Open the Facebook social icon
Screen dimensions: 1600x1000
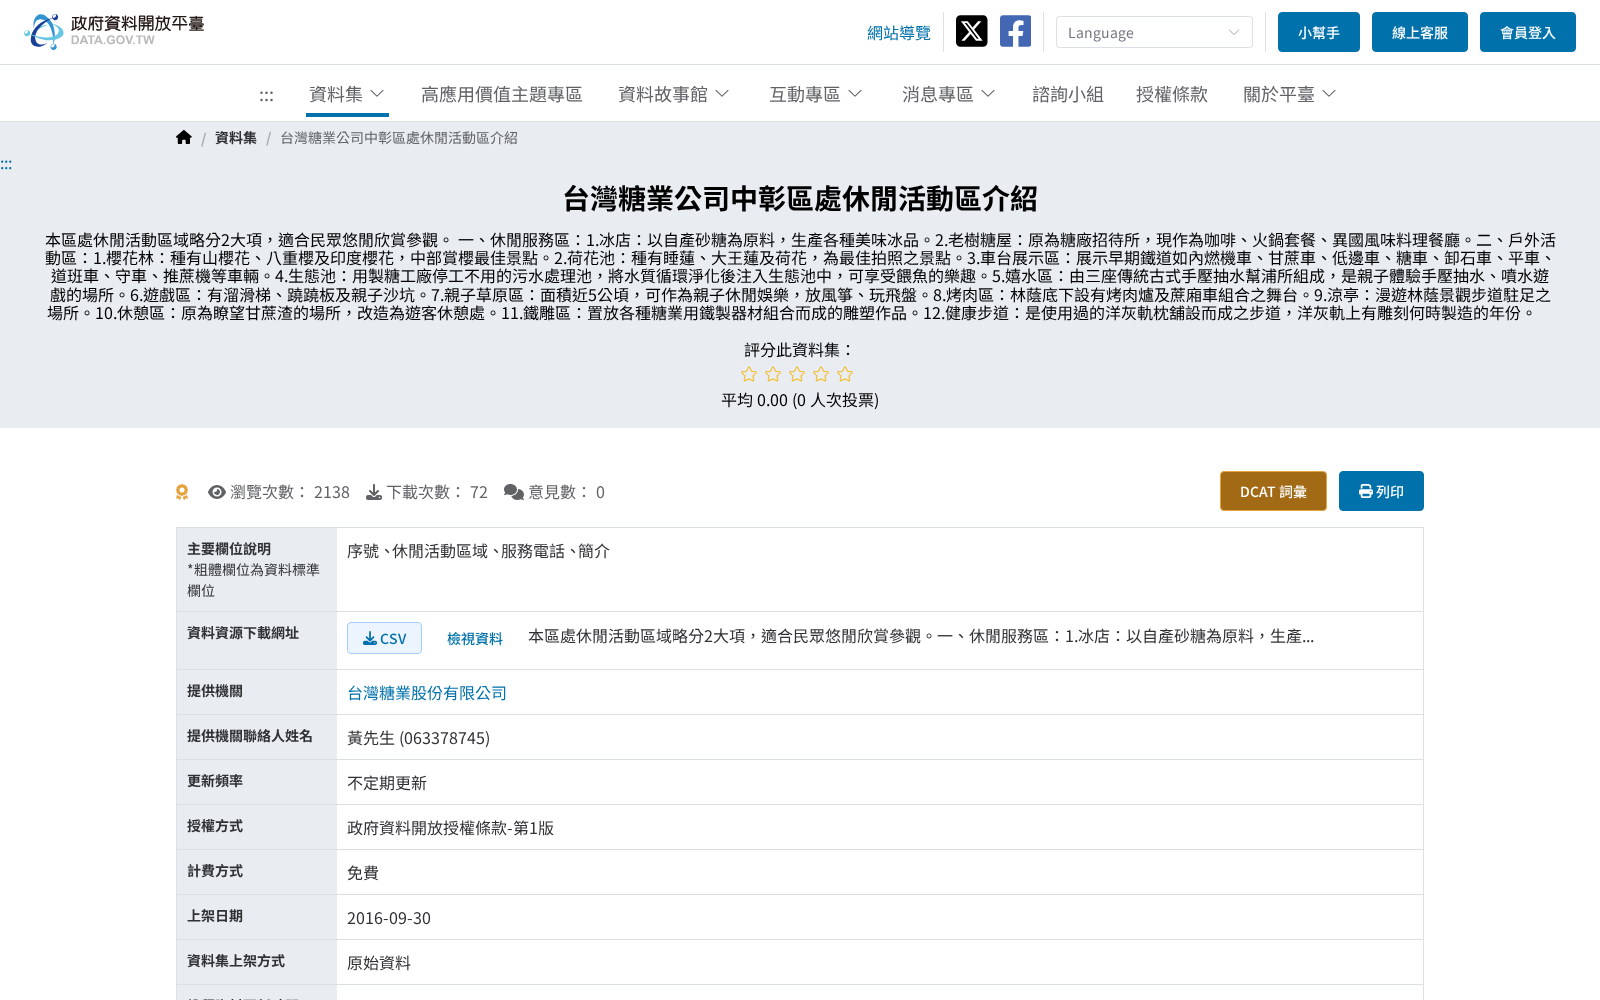tap(1015, 31)
